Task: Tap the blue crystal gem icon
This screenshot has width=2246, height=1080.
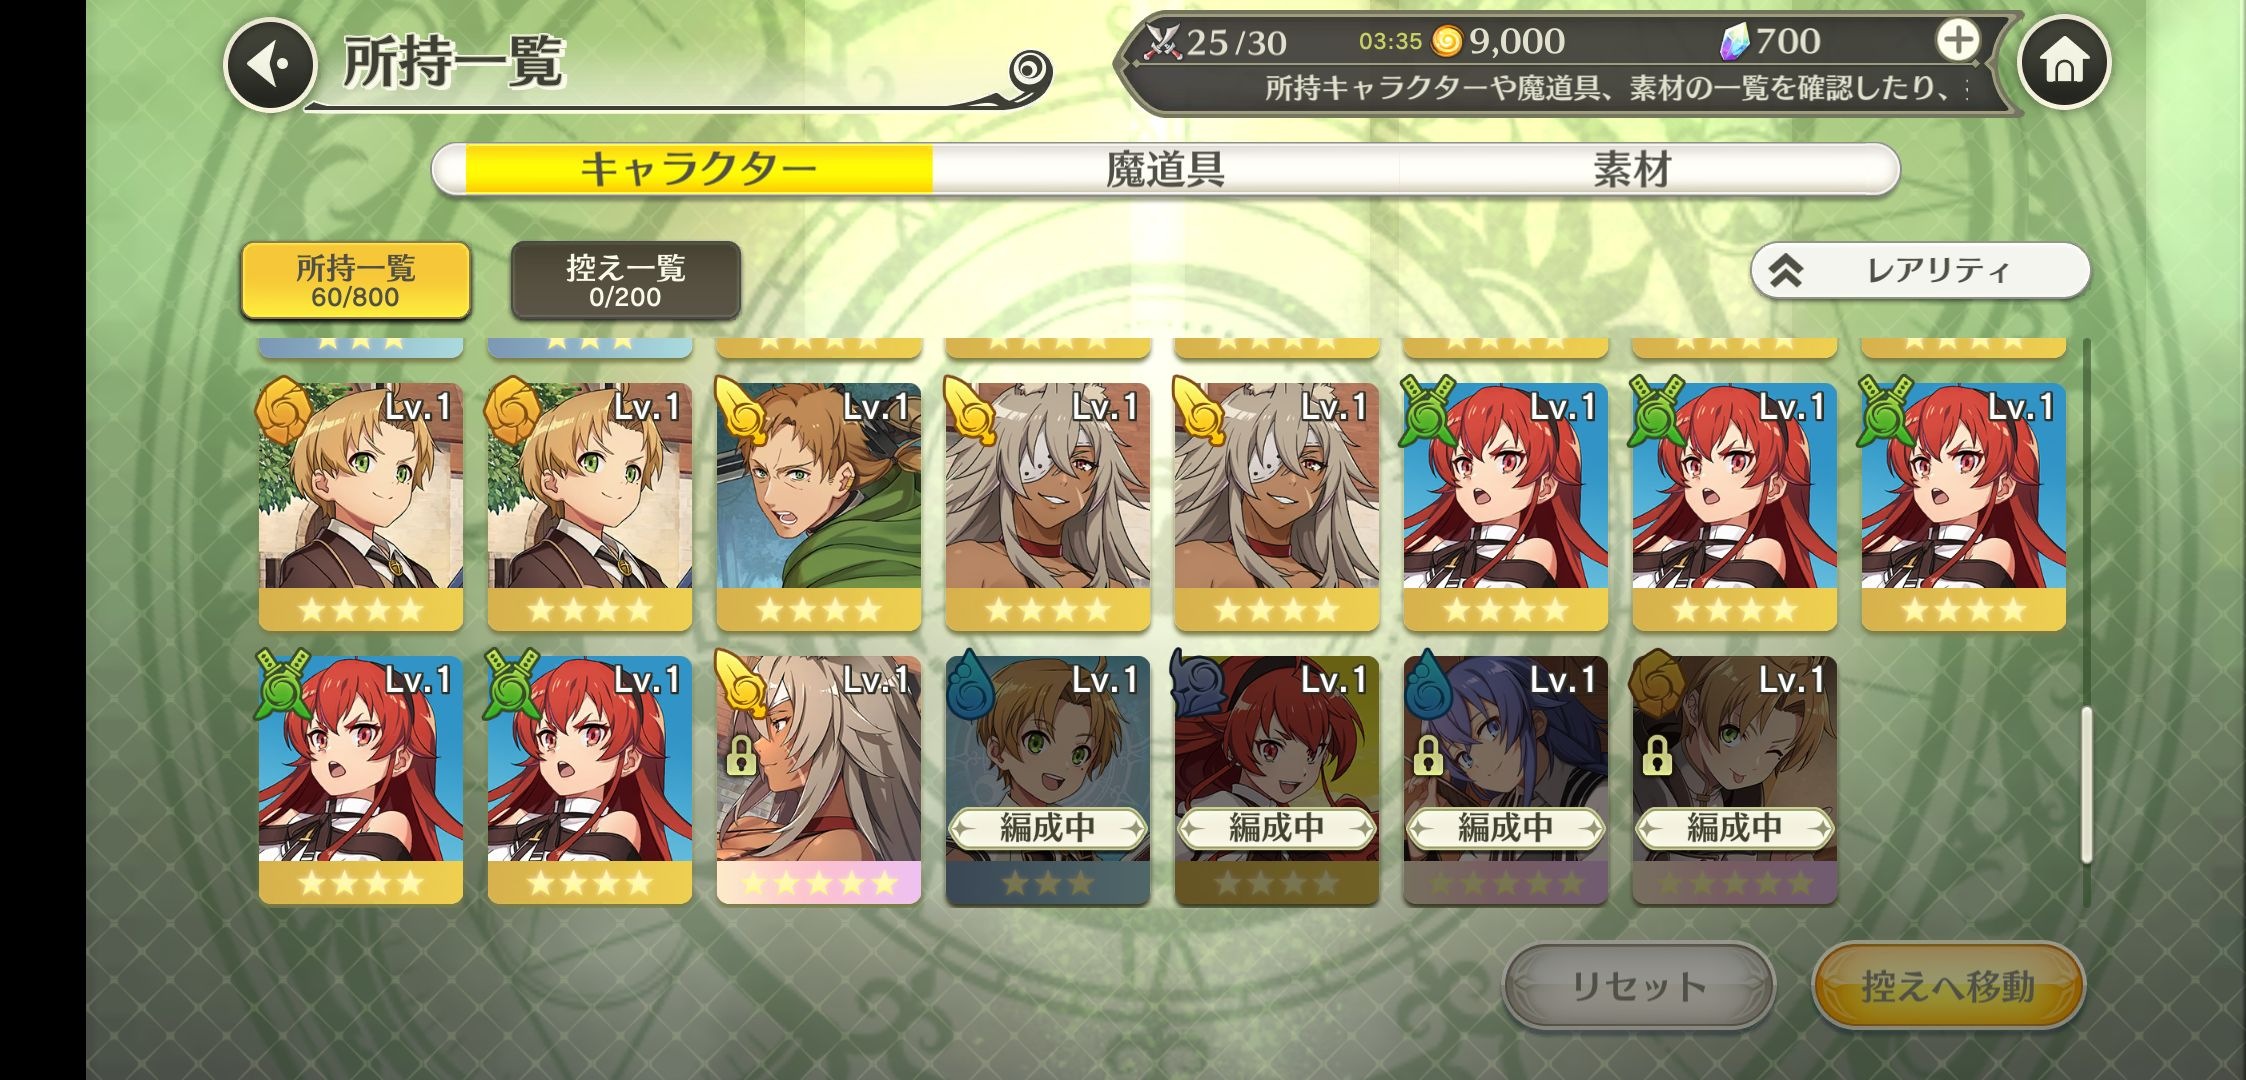Action: (x=1736, y=41)
